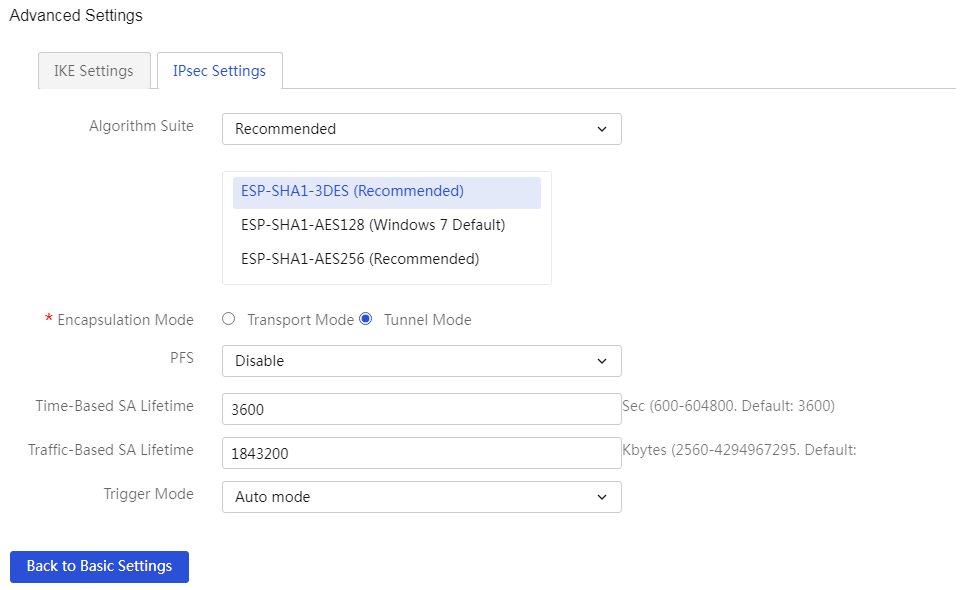
Task: Focus the Time-Based SA Lifetime field
Action: tap(421, 409)
